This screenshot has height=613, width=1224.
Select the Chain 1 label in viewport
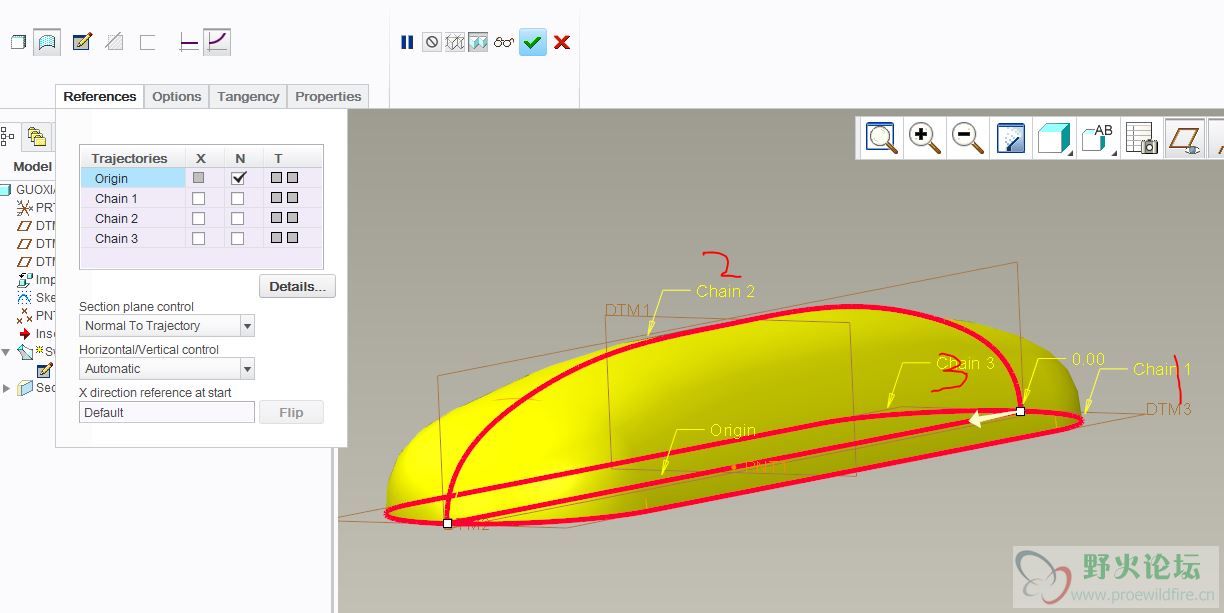(1162, 369)
